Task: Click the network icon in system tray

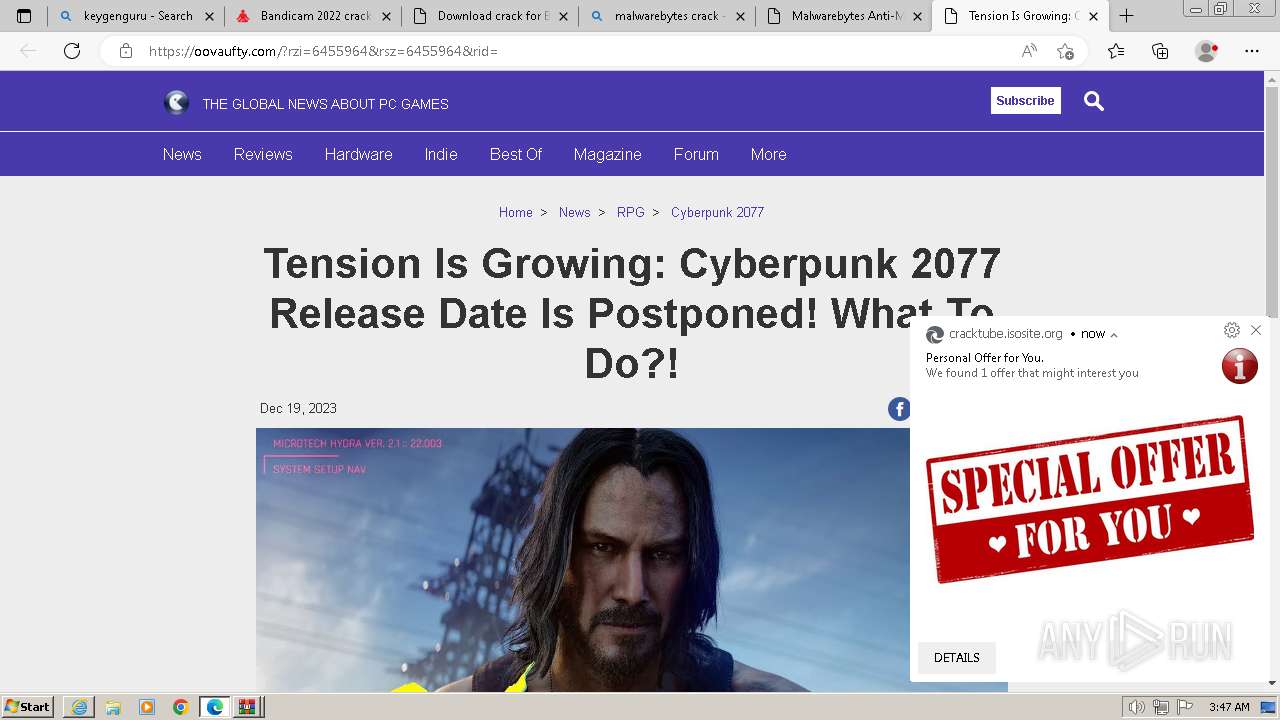Action: point(1161,707)
